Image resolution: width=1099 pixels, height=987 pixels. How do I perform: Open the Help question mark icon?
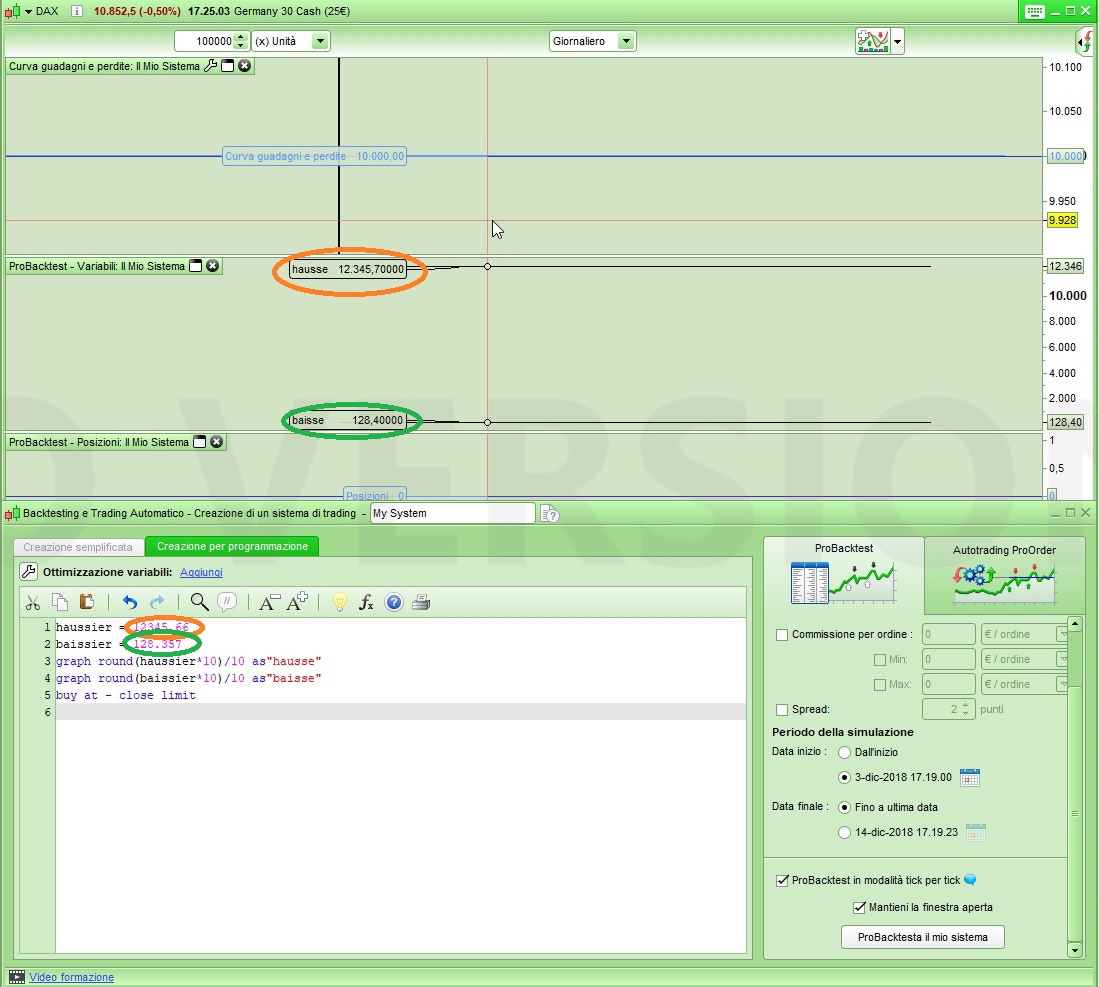[395, 602]
